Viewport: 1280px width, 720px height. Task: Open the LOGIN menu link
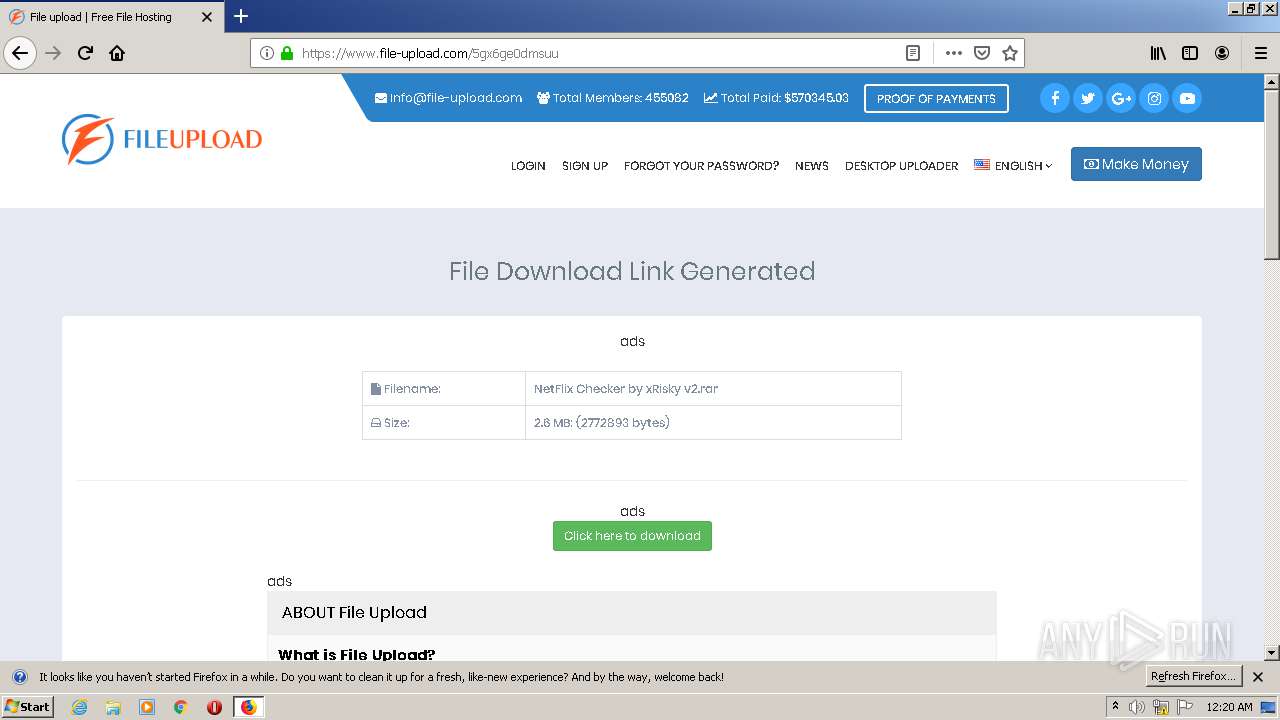coord(528,166)
